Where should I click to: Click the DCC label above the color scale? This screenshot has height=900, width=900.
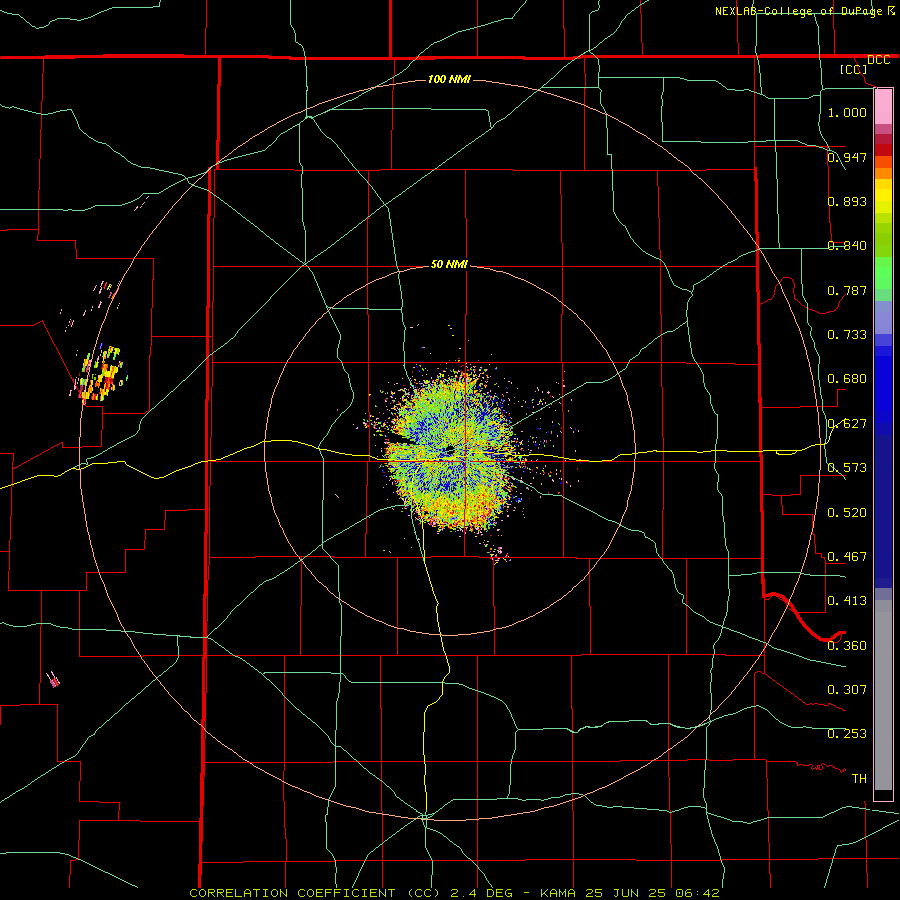tap(878, 60)
